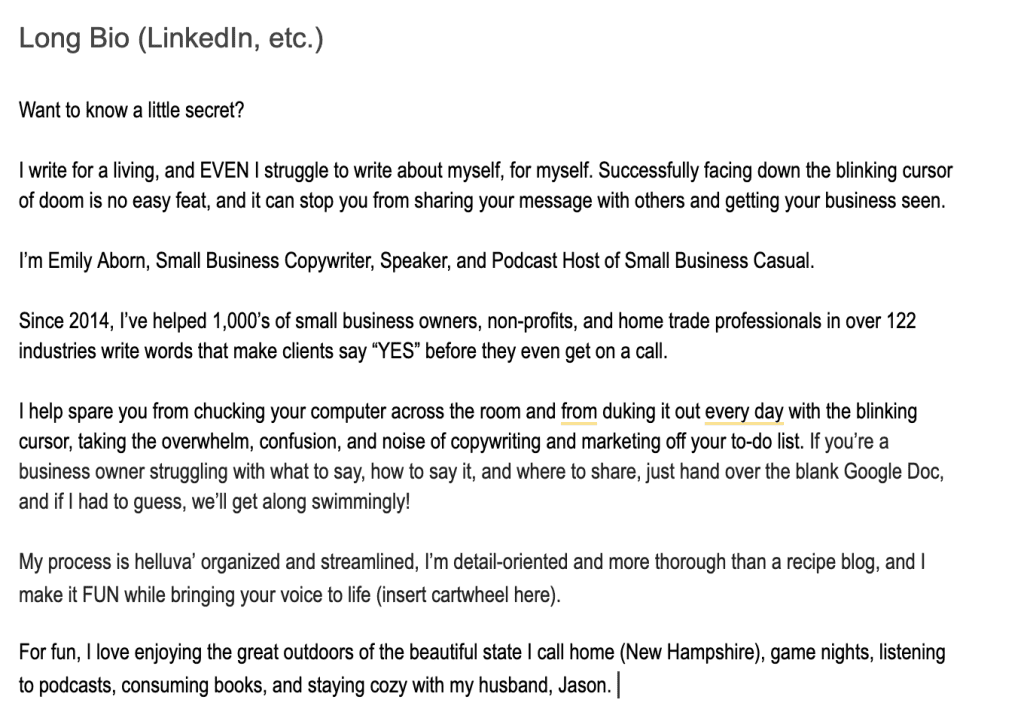Place cursor after 'Jason.' at document end
This screenshot has height=721, width=1024.
[616, 686]
